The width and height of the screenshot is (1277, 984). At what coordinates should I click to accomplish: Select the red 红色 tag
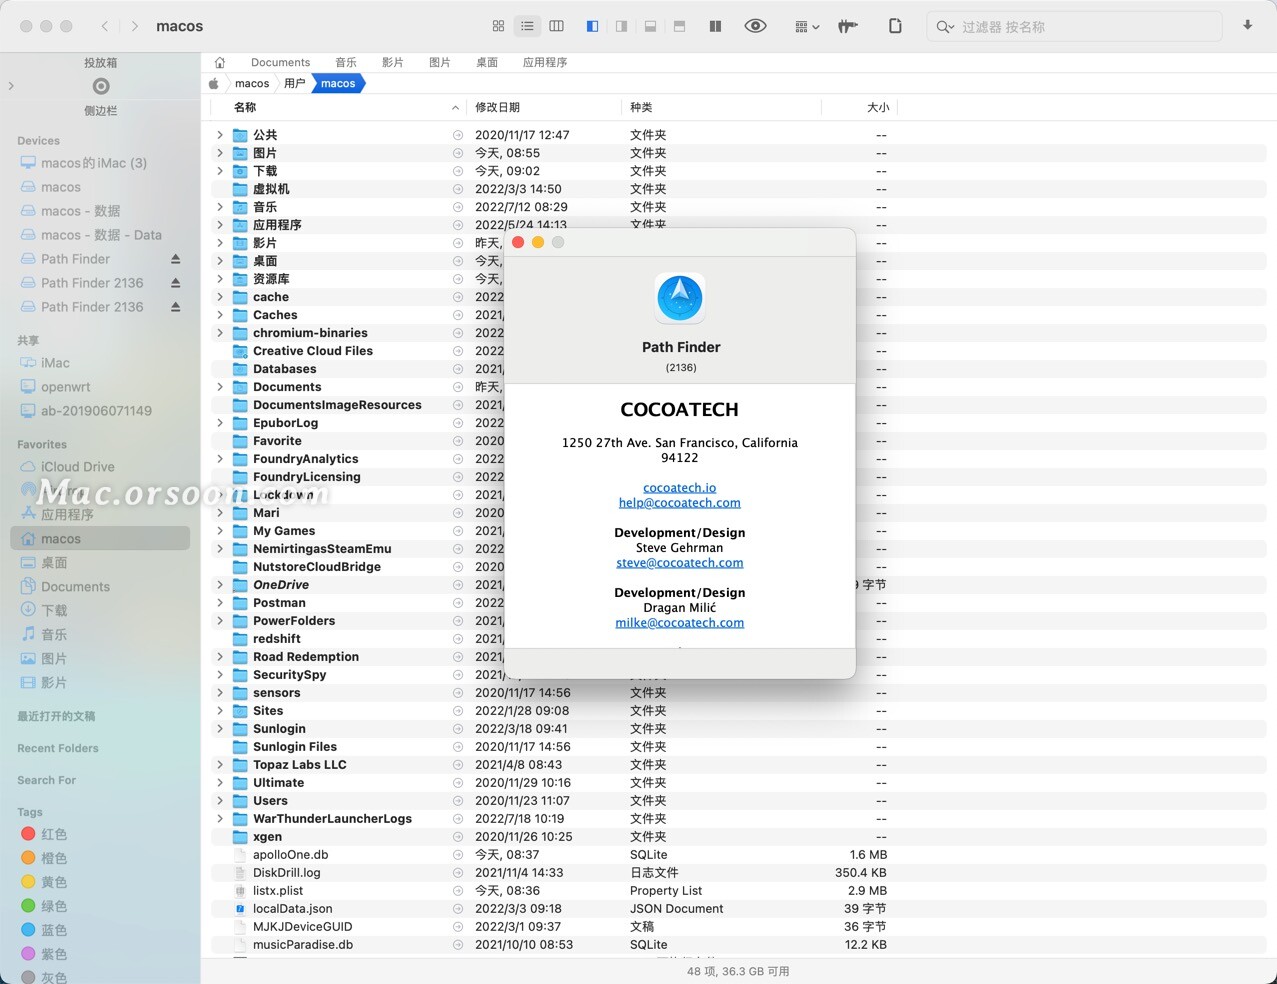click(x=53, y=834)
